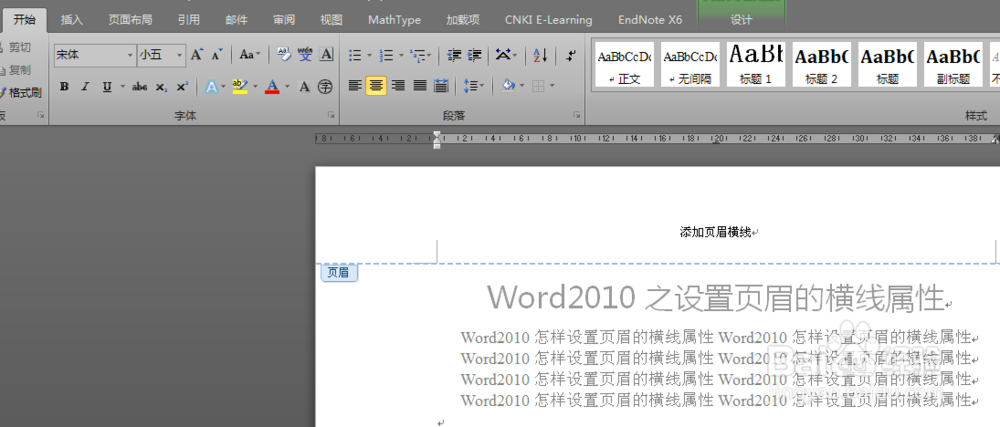
Task: Apply the red font color
Action: [x=272, y=87]
